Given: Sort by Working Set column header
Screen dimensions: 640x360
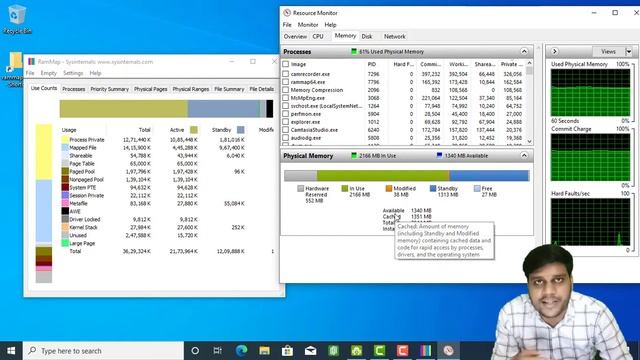Looking at the screenshot, I should tap(458, 64).
